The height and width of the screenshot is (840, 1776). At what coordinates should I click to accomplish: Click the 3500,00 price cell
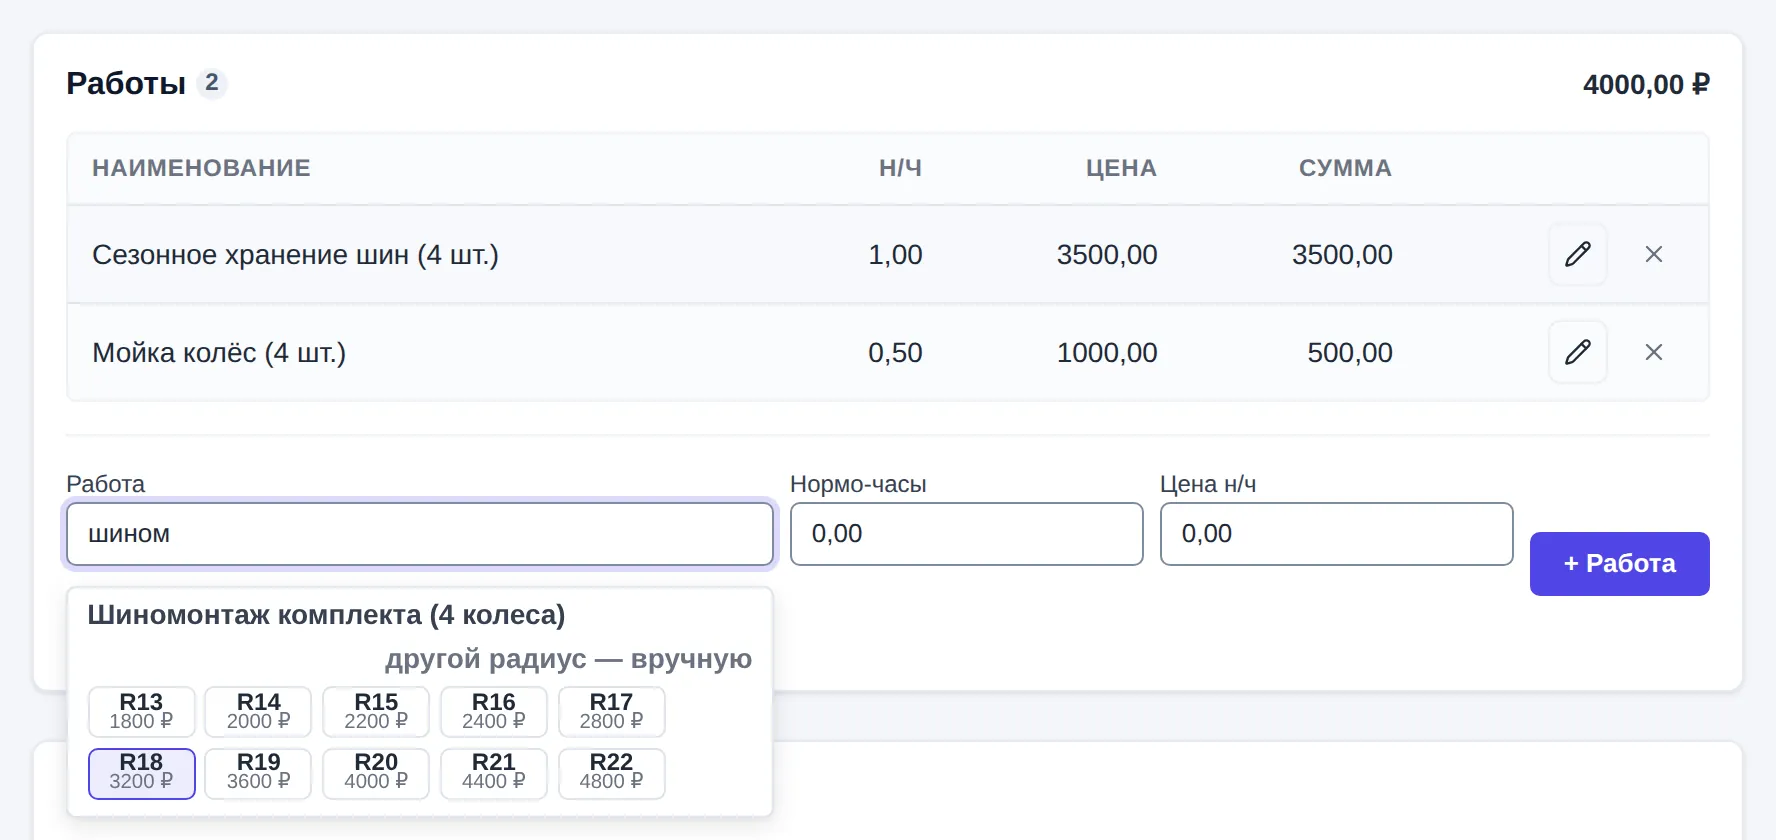point(1107,255)
